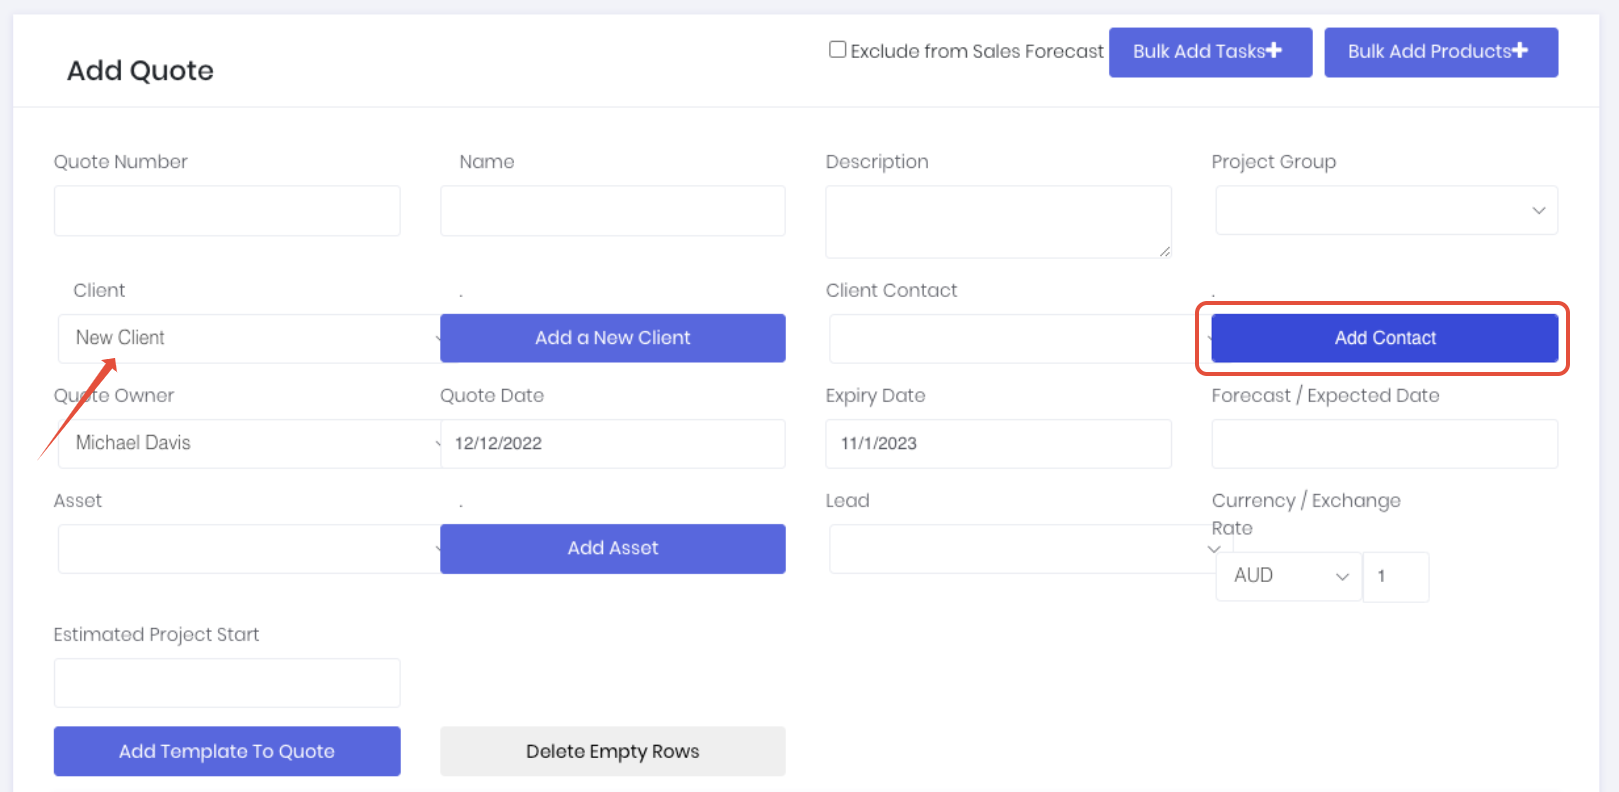Viewport: 1619px width, 792px height.
Task: Select the Quote Date field showing 12/12/2022
Action: (x=612, y=443)
